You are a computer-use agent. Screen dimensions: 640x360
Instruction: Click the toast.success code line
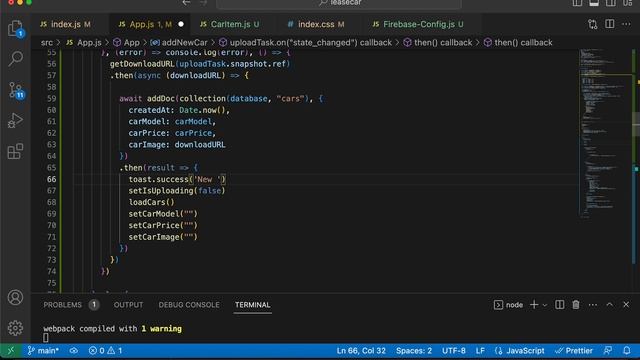click(177, 179)
